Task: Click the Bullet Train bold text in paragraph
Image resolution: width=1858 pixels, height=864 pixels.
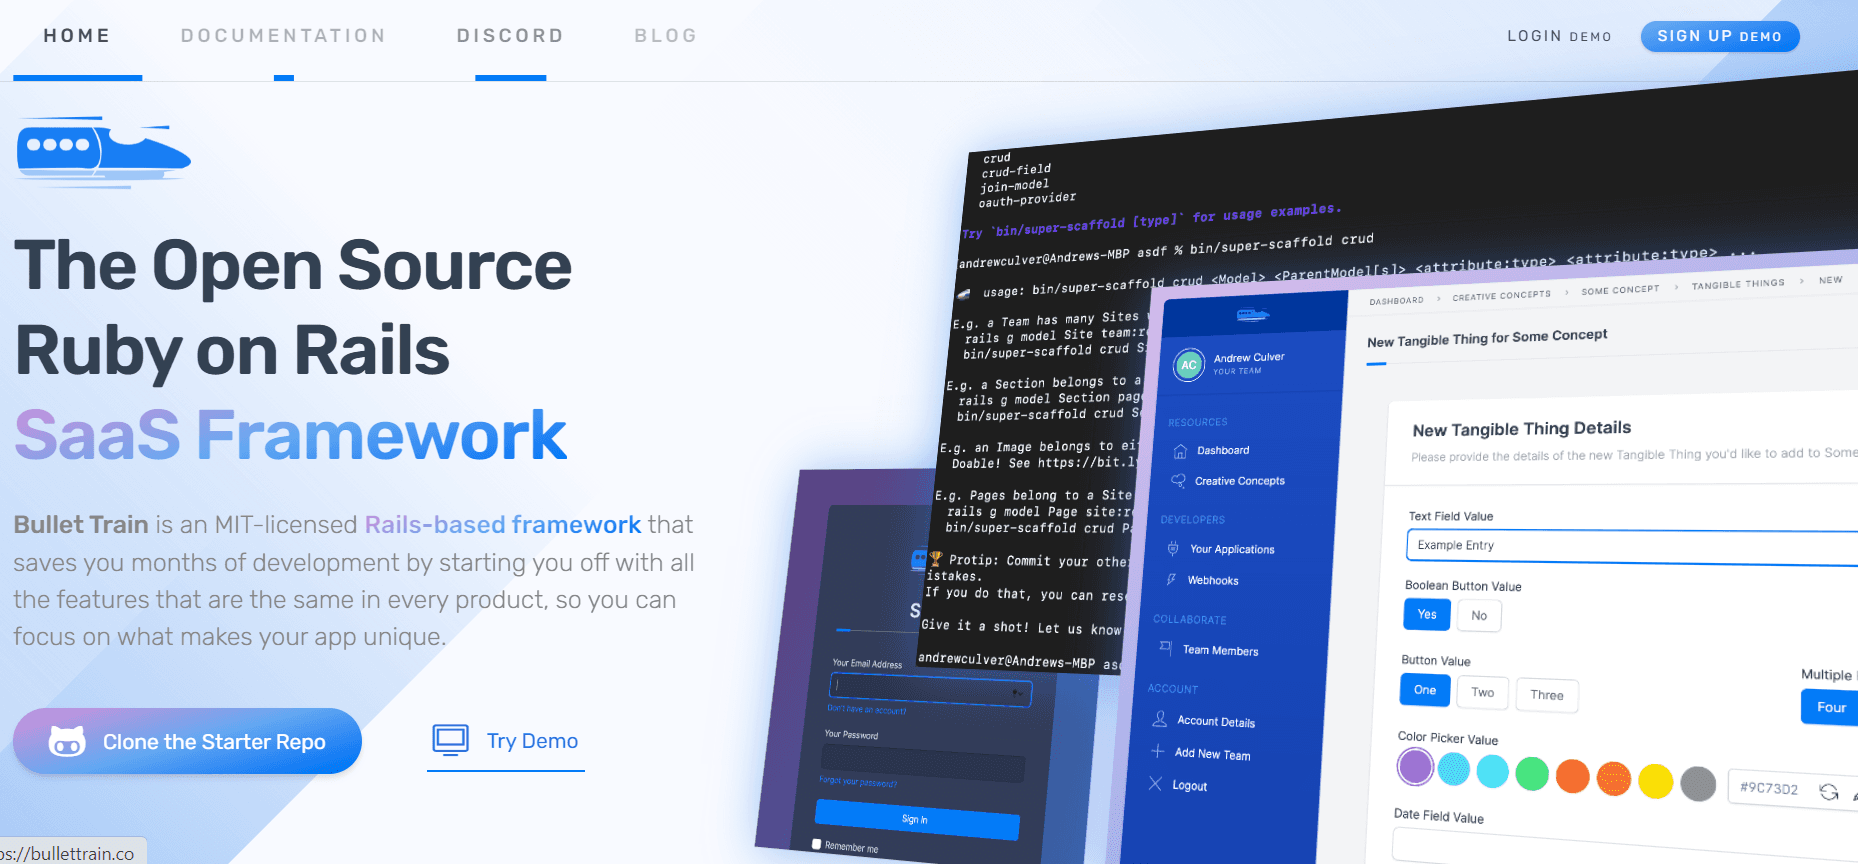Action: click(x=81, y=525)
